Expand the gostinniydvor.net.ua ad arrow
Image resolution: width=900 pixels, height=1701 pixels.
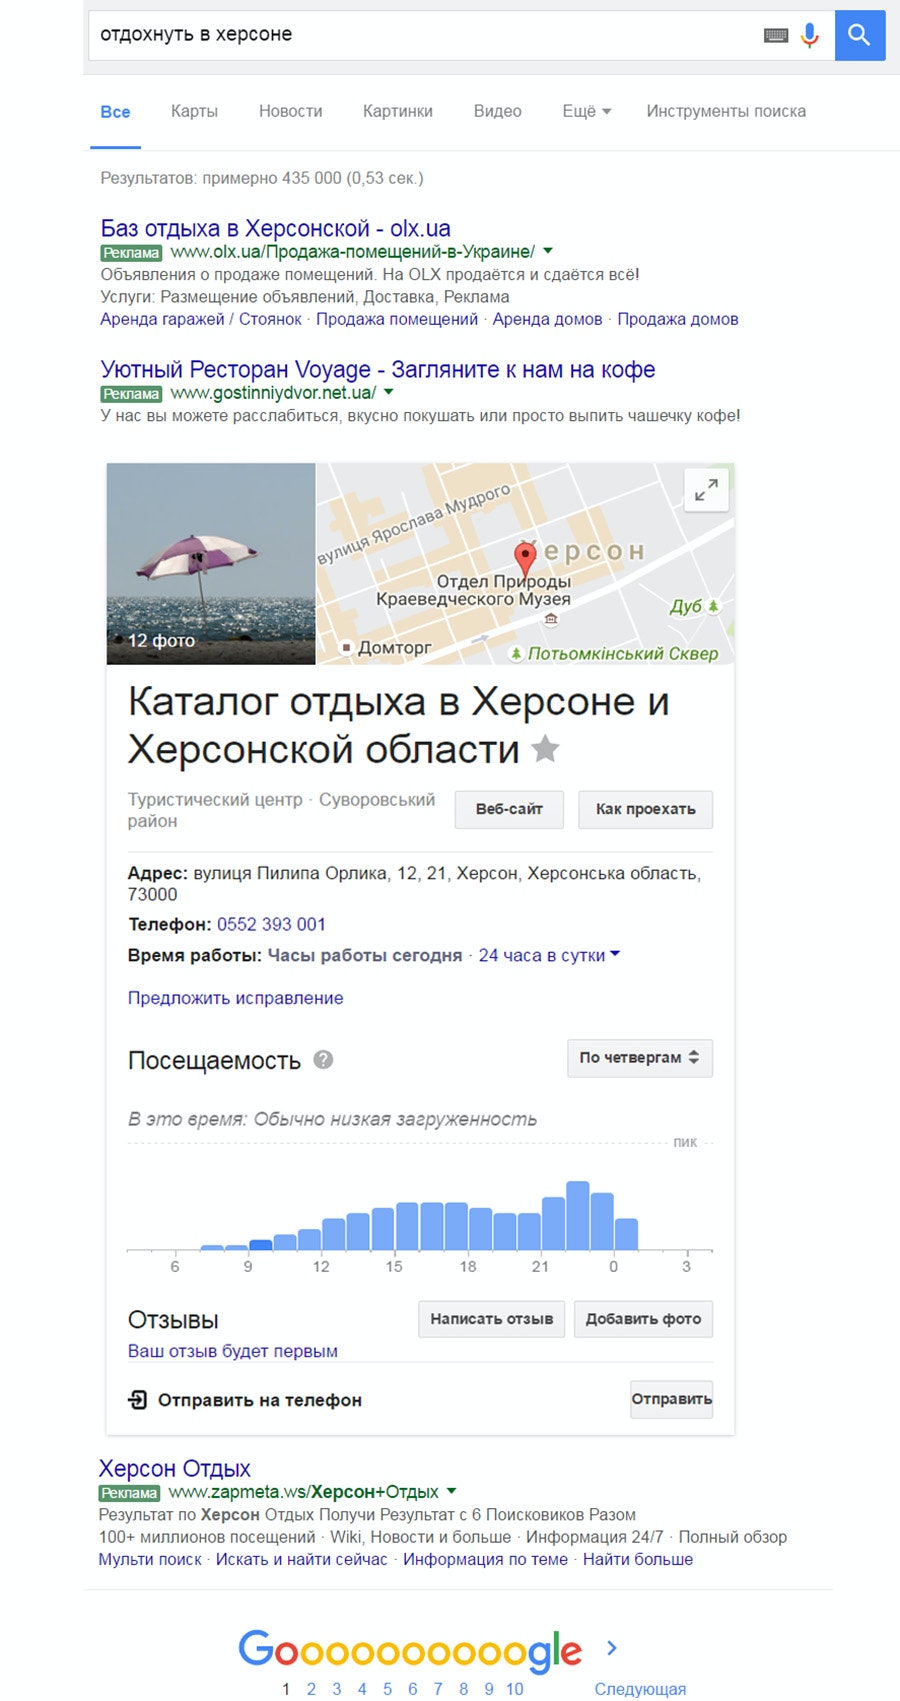389,392
